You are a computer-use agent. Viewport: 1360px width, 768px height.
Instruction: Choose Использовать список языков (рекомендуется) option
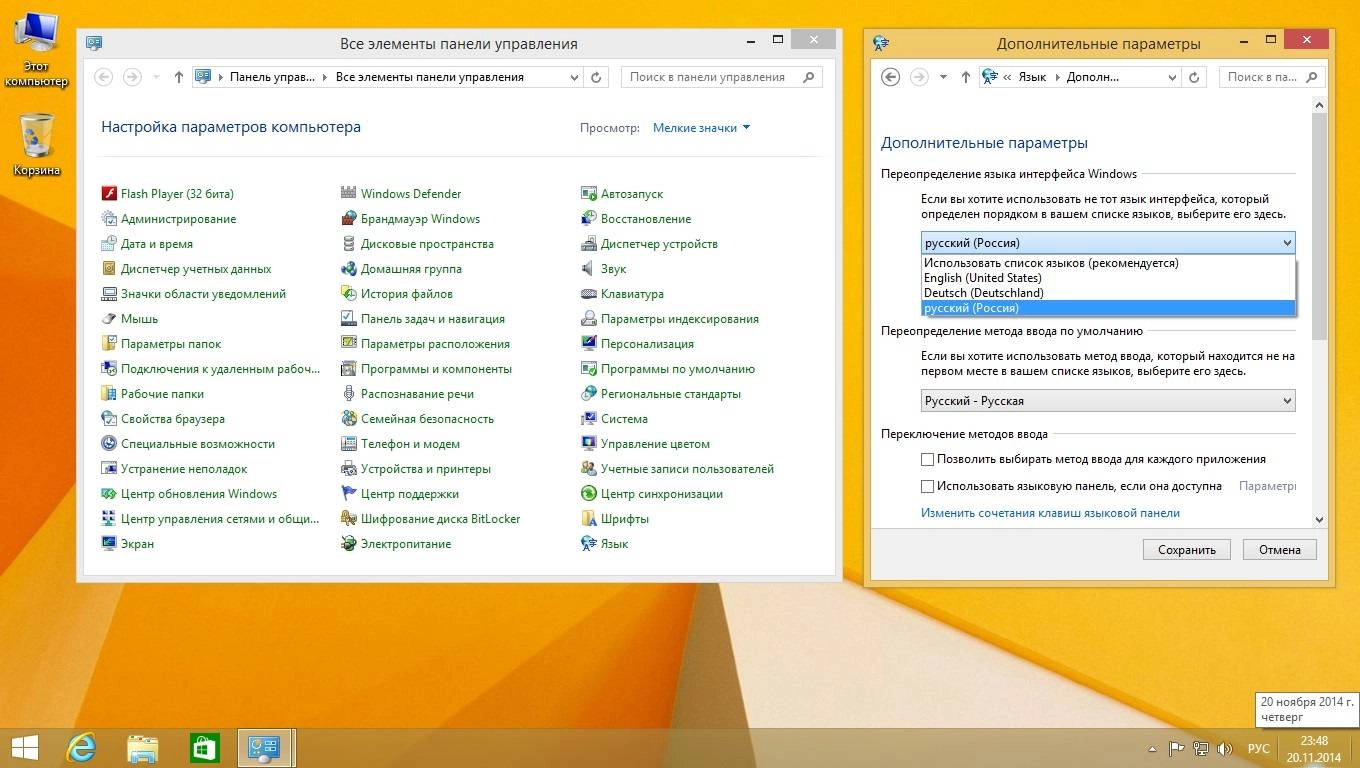[1108, 263]
